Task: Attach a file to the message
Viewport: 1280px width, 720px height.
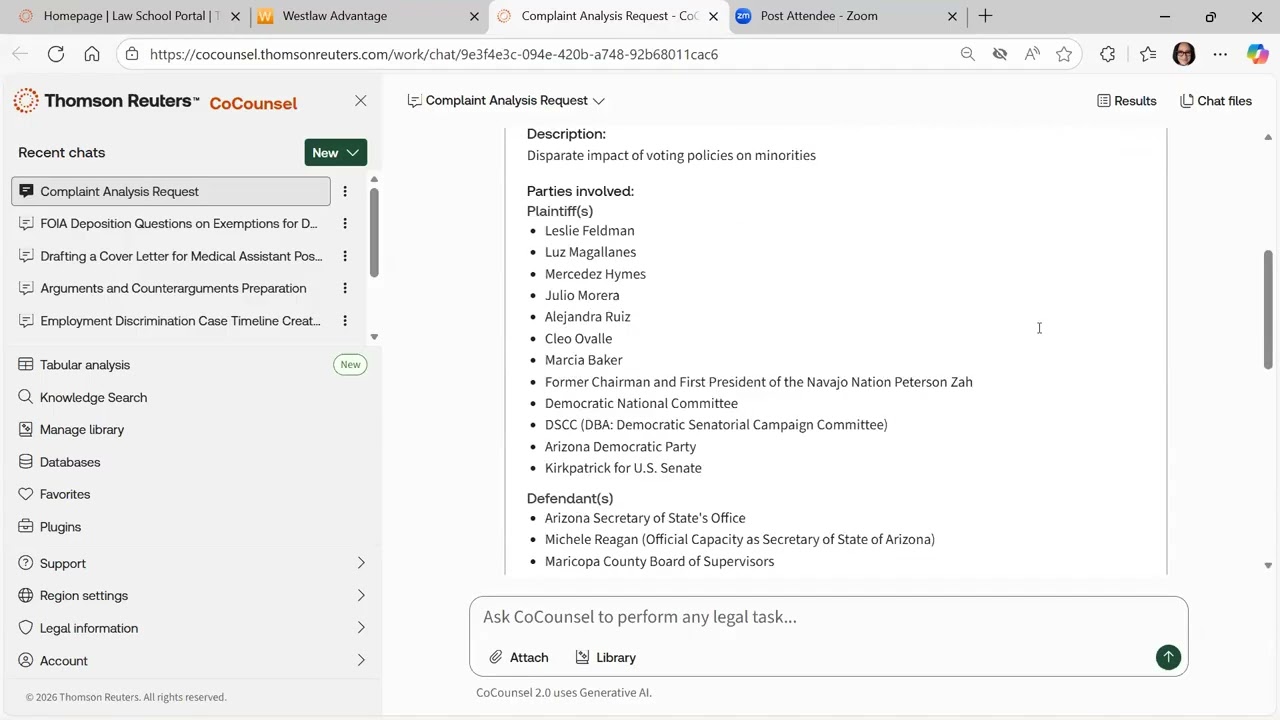Action: click(x=519, y=657)
